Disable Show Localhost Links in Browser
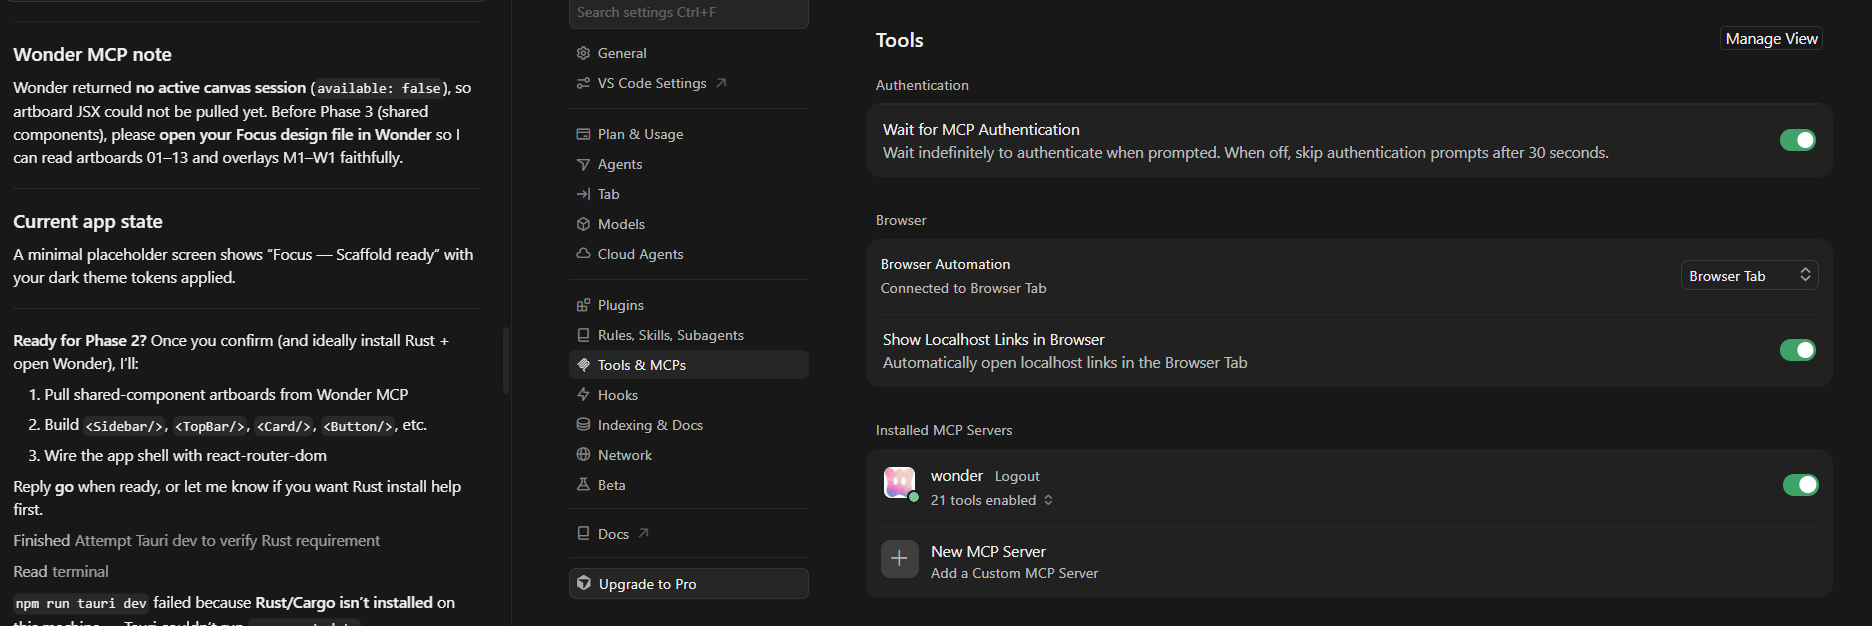The height and width of the screenshot is (626, 1872). [x=1798, y=350]
